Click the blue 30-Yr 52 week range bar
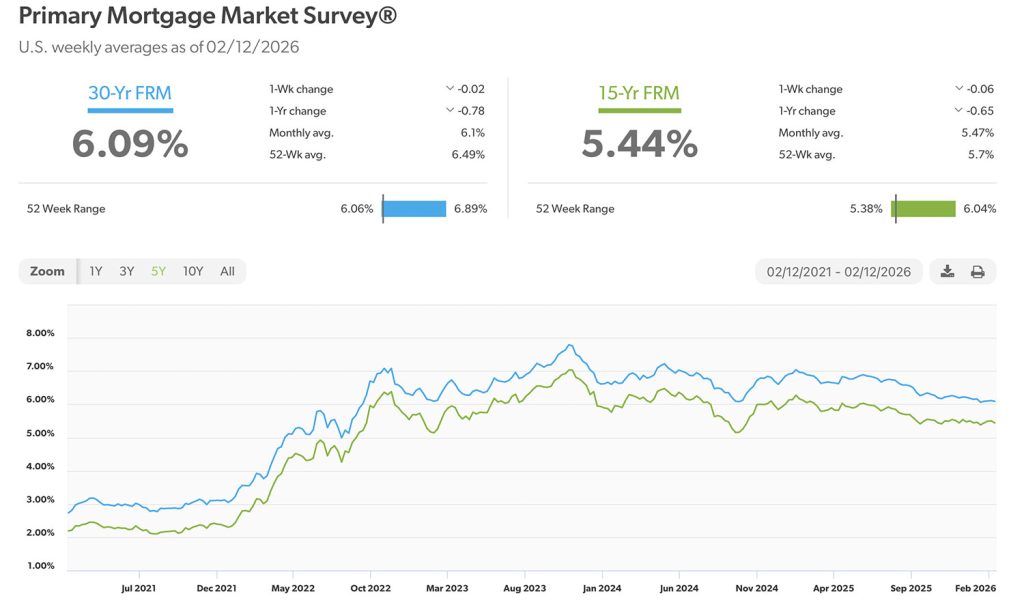Image resolution: width=1024 pixels, height=607 pixels. pos(414,209)
